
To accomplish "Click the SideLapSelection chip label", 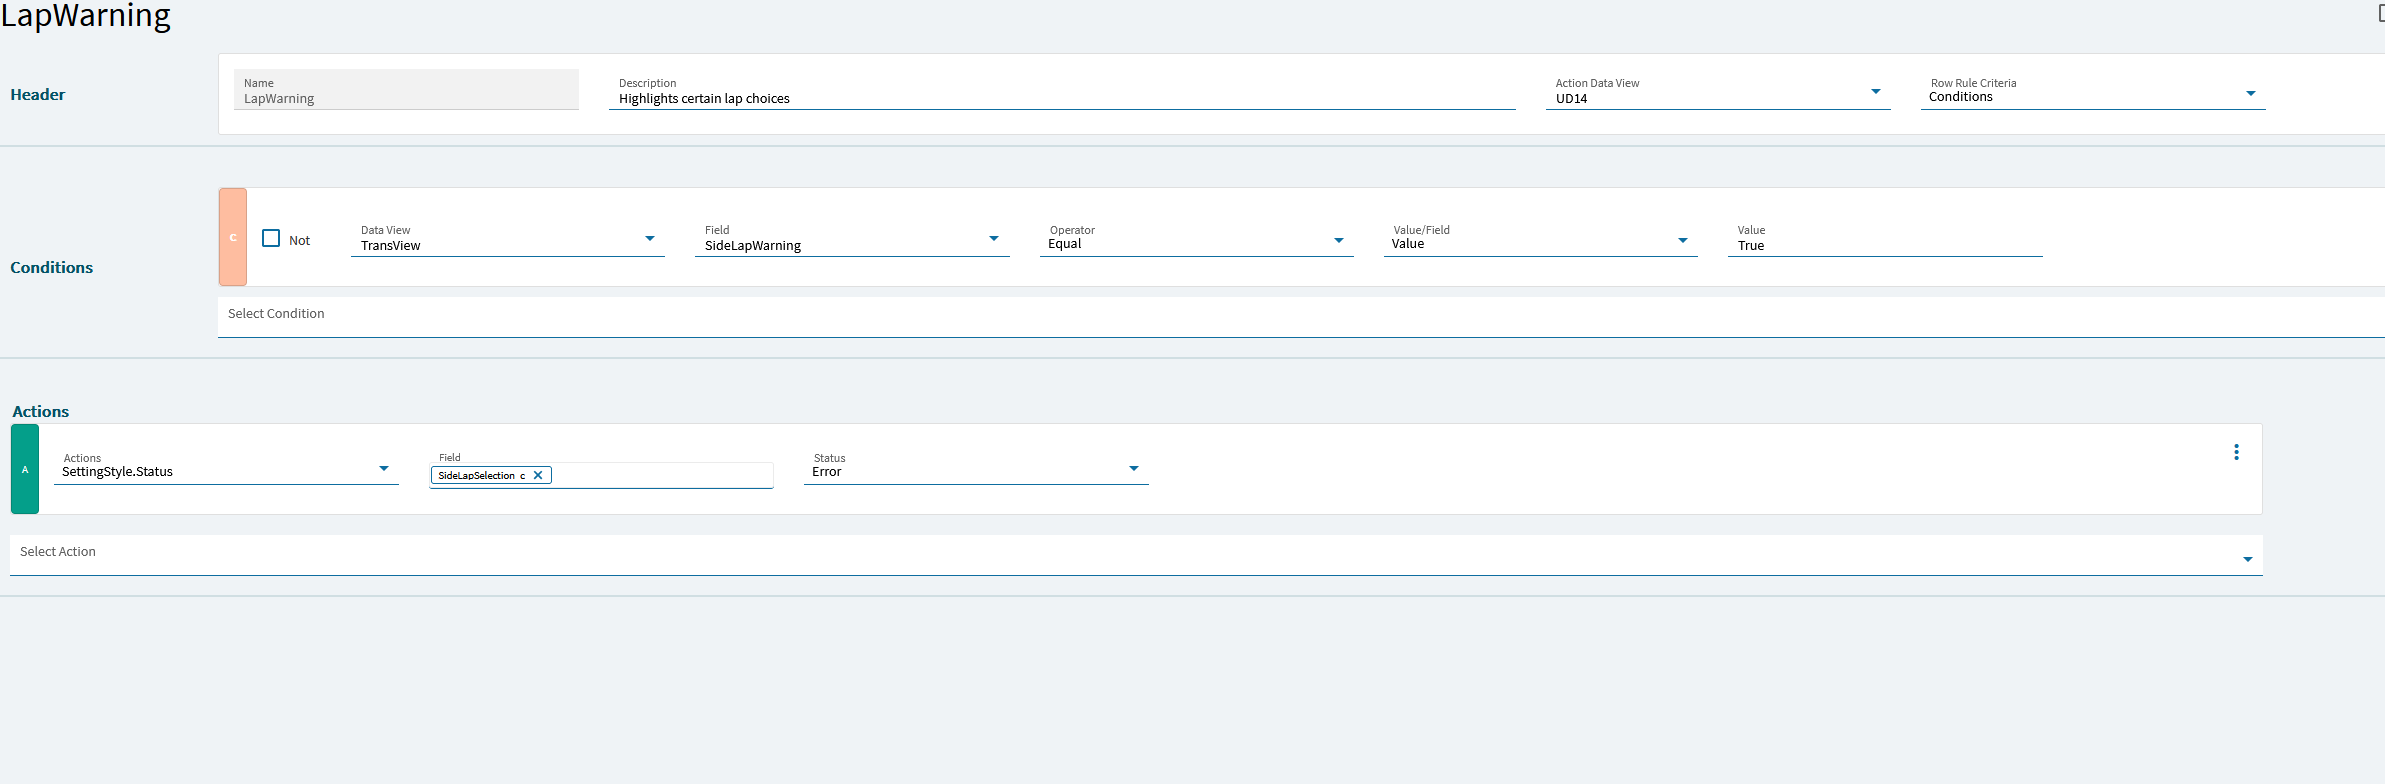I will point(477,475).
